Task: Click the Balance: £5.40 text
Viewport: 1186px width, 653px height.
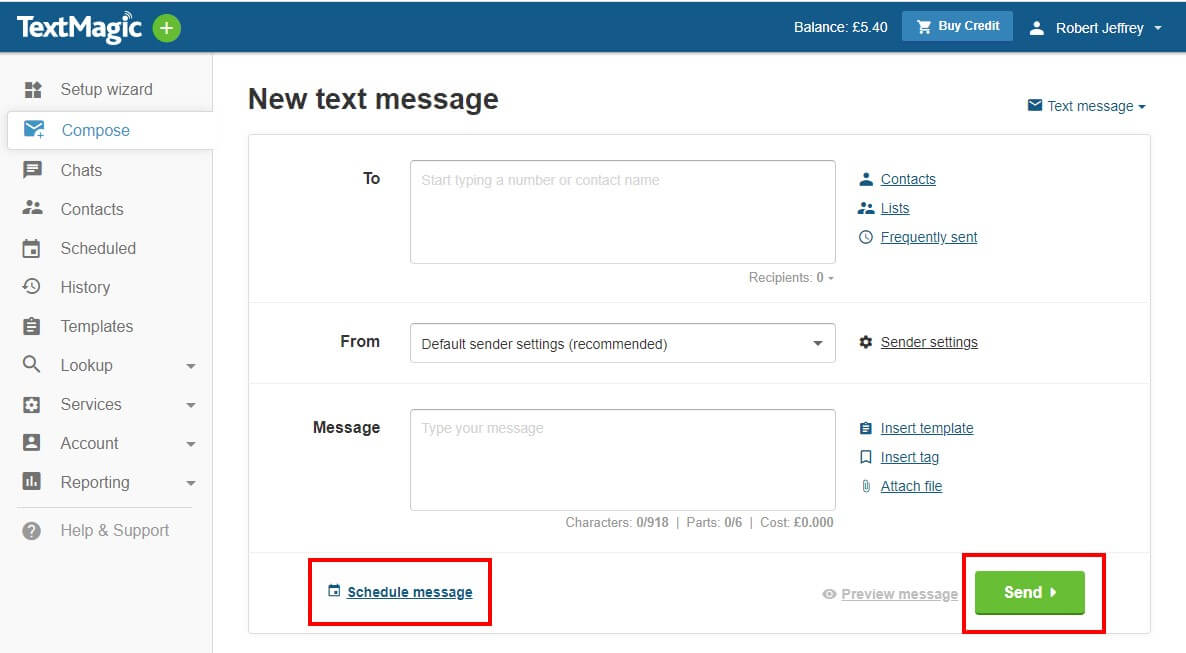Action: 840,27
